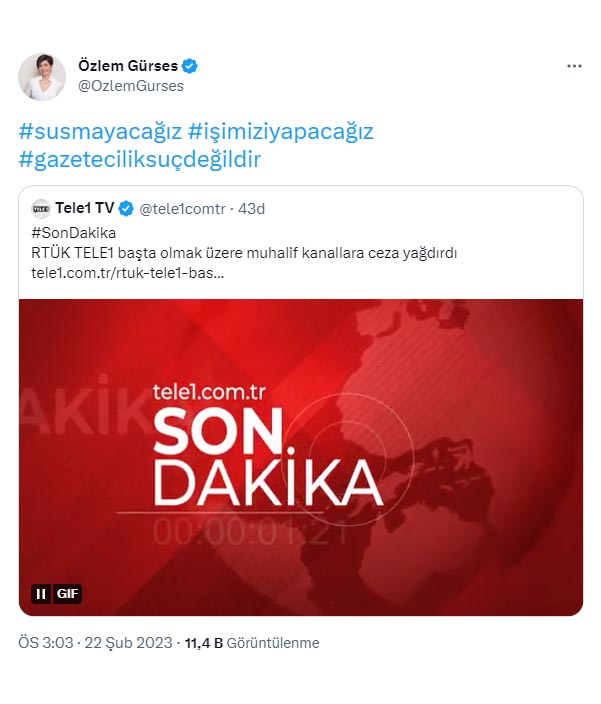Open Tele1 TV account name
This screenshot has height=704, width=601.
(85, 208)
